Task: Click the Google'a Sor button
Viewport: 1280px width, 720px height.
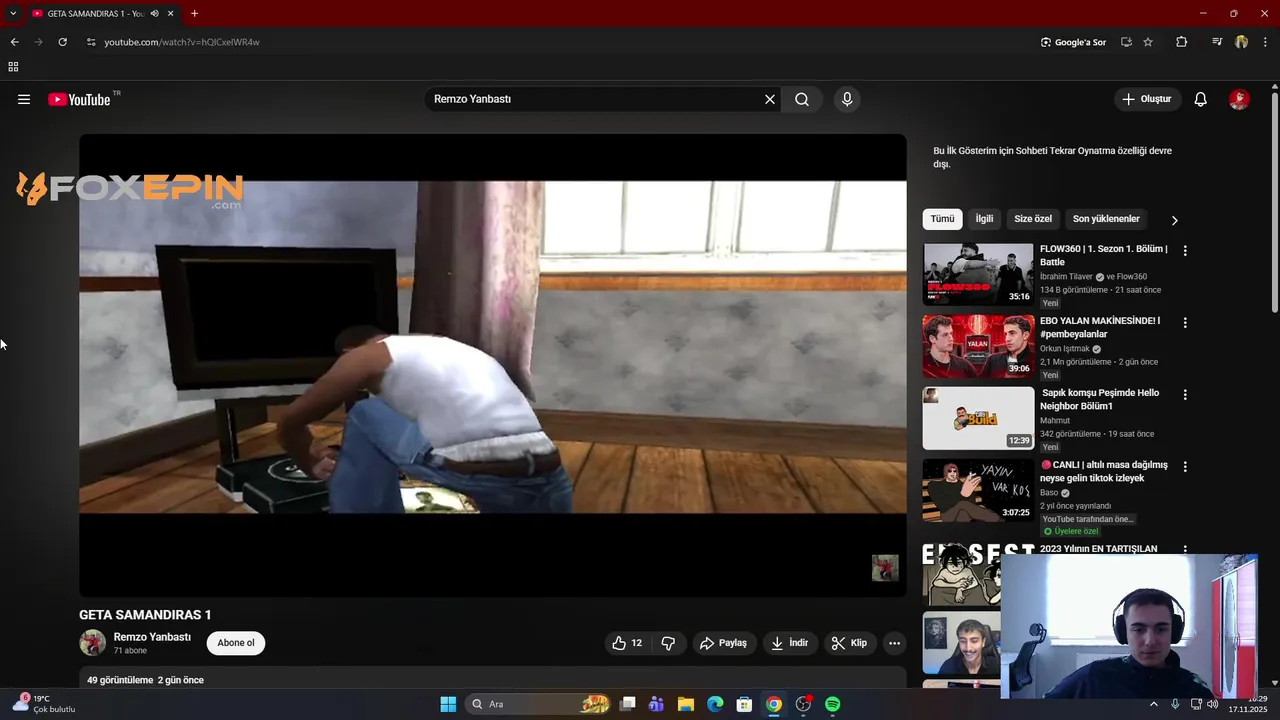Action: point(1073,42)
